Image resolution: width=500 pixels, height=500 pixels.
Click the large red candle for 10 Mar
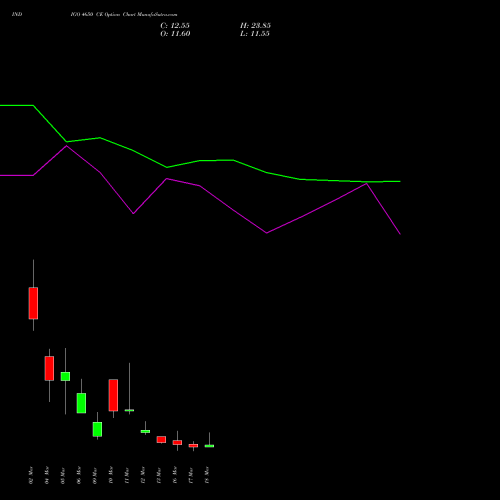113,395
